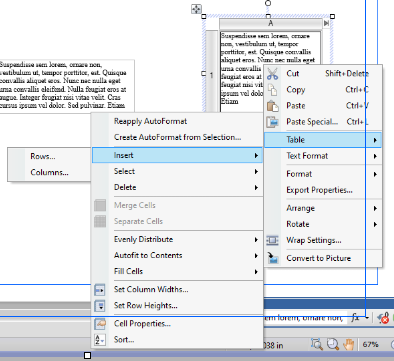Open the Text Format submenu
This screenshot has height=361, width=394.
point(323,156)
